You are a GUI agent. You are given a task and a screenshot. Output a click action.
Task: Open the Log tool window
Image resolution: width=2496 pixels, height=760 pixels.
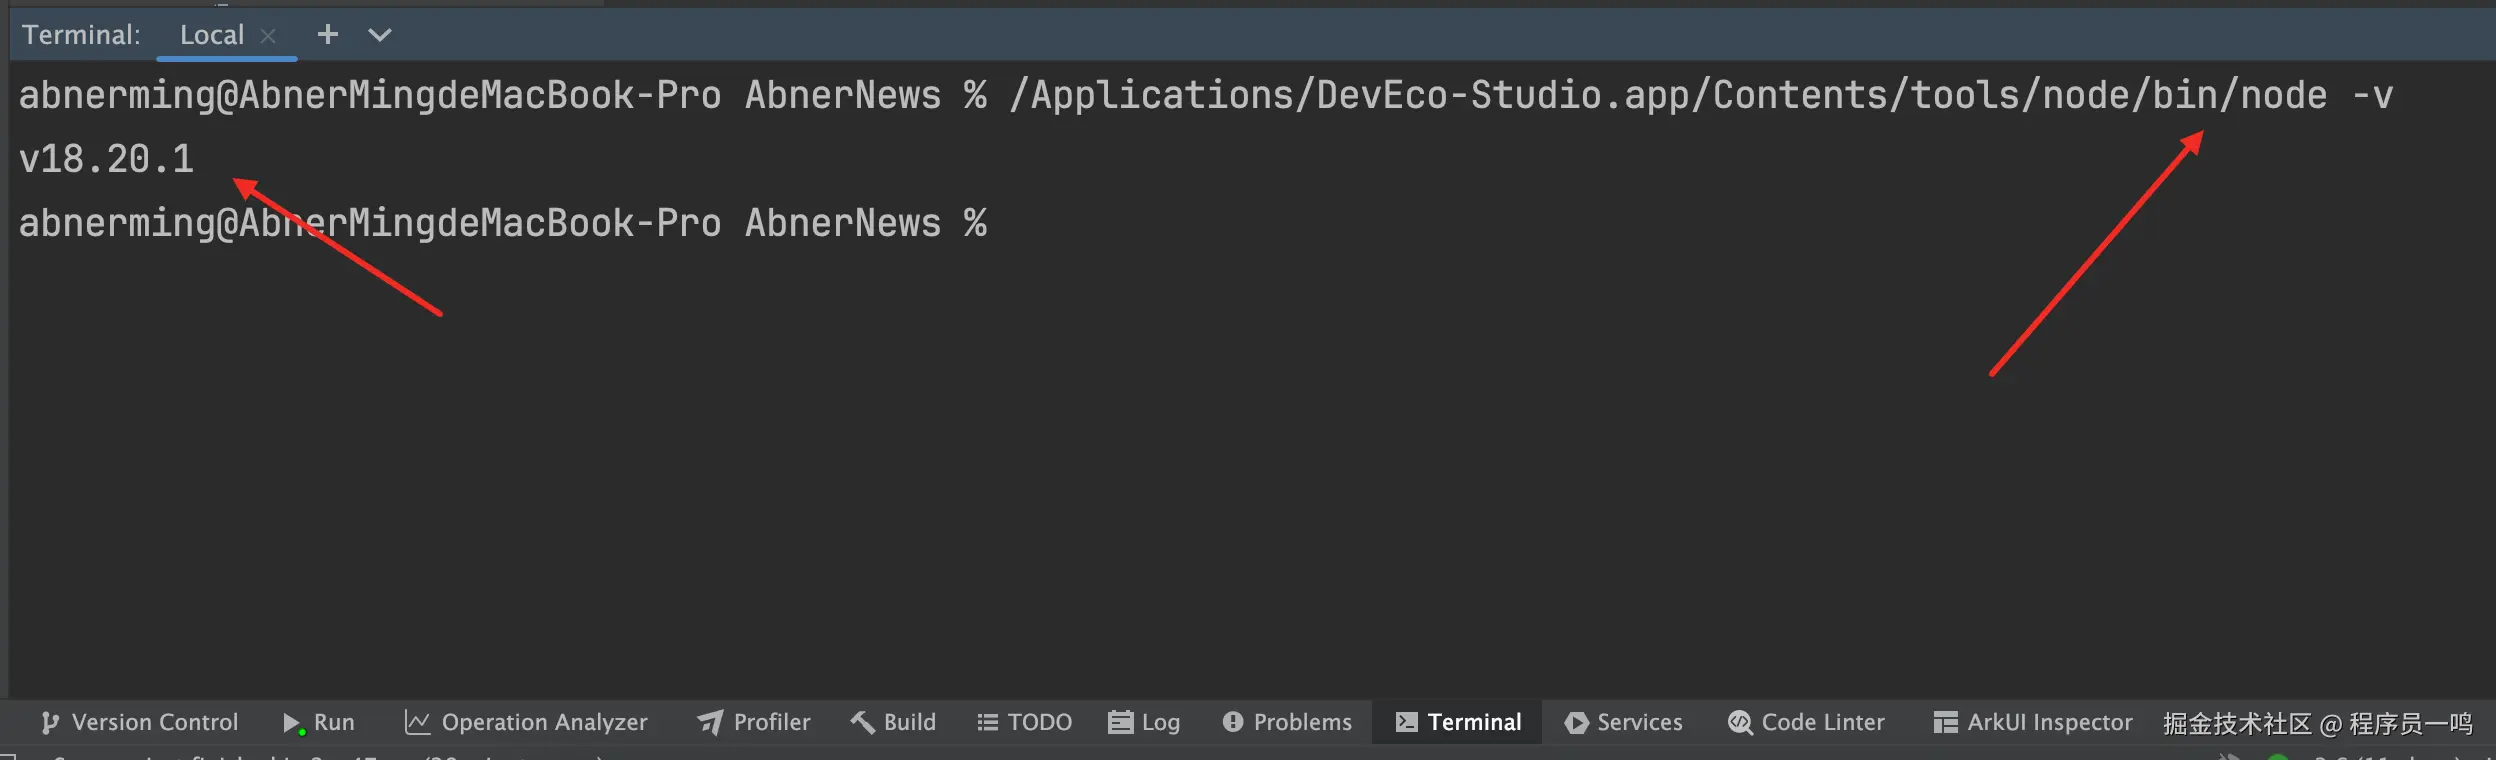pyautogui.click(x=1144, y=722)
